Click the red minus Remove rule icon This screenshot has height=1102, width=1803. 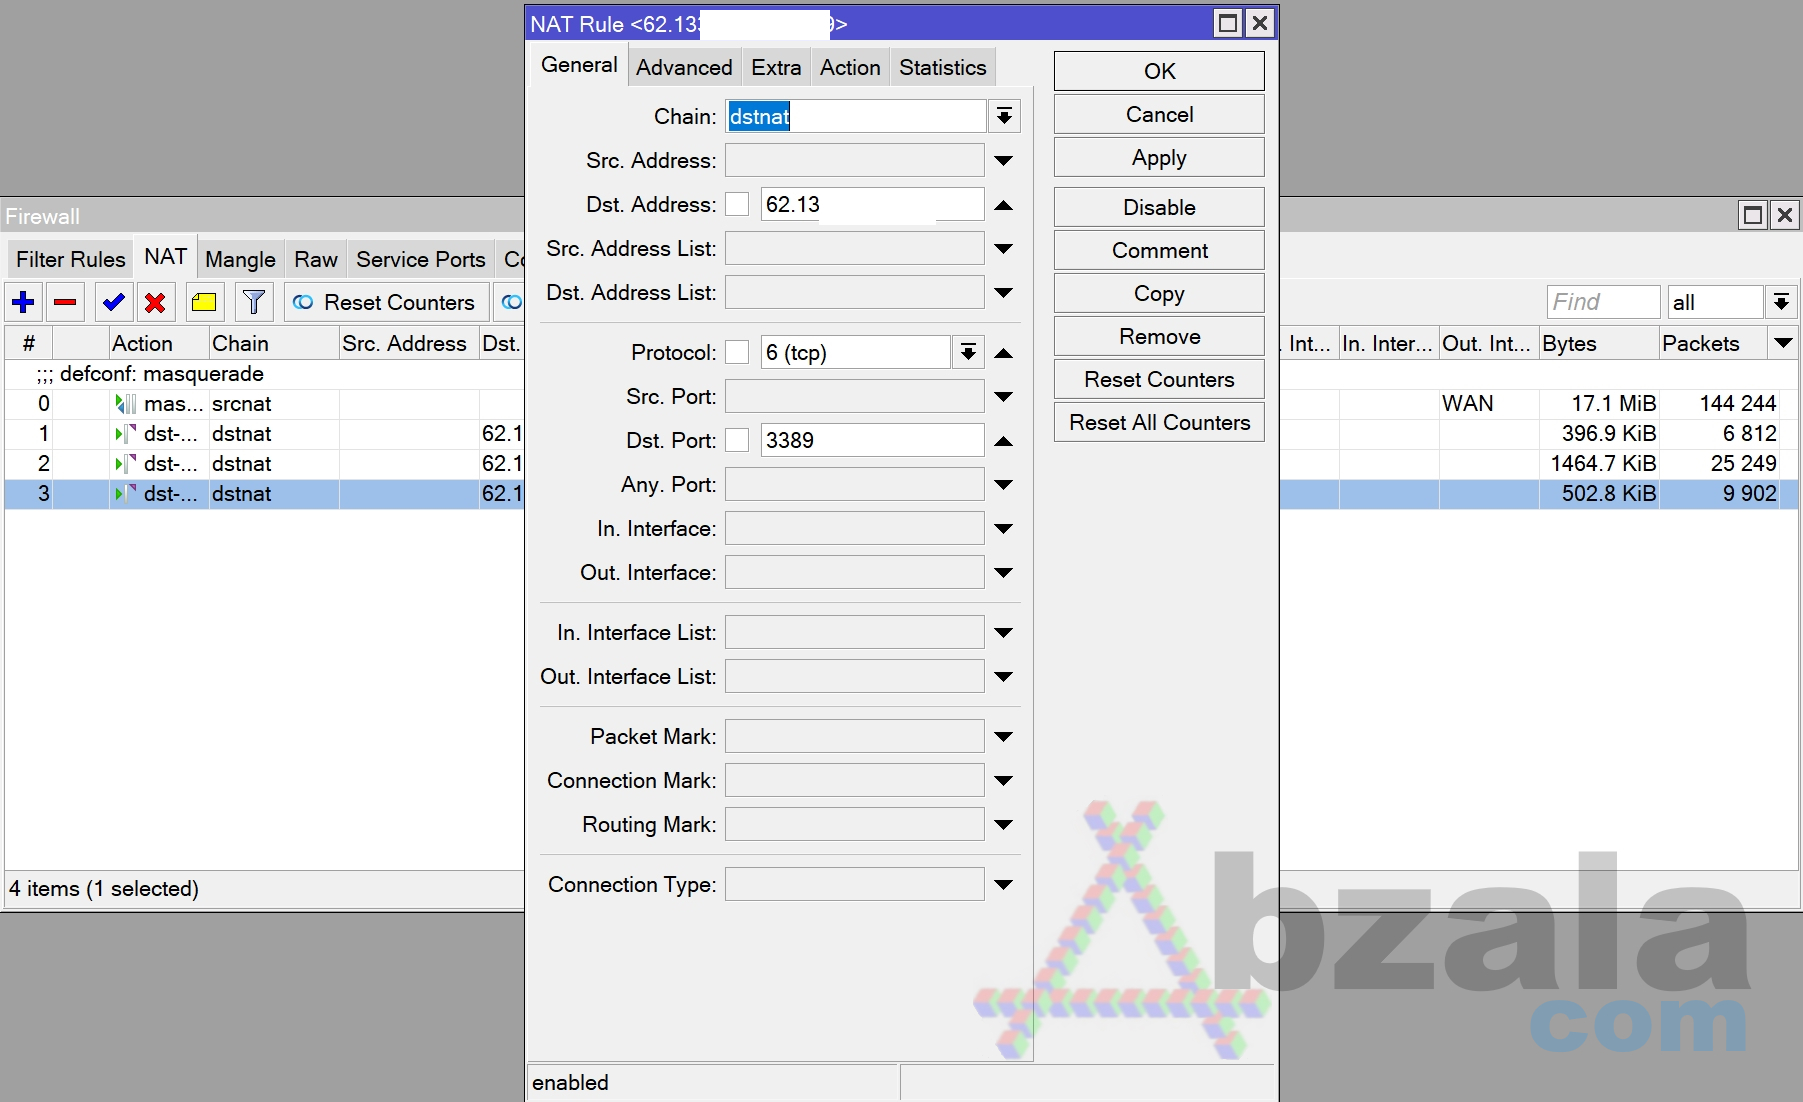tap(66, 302)
